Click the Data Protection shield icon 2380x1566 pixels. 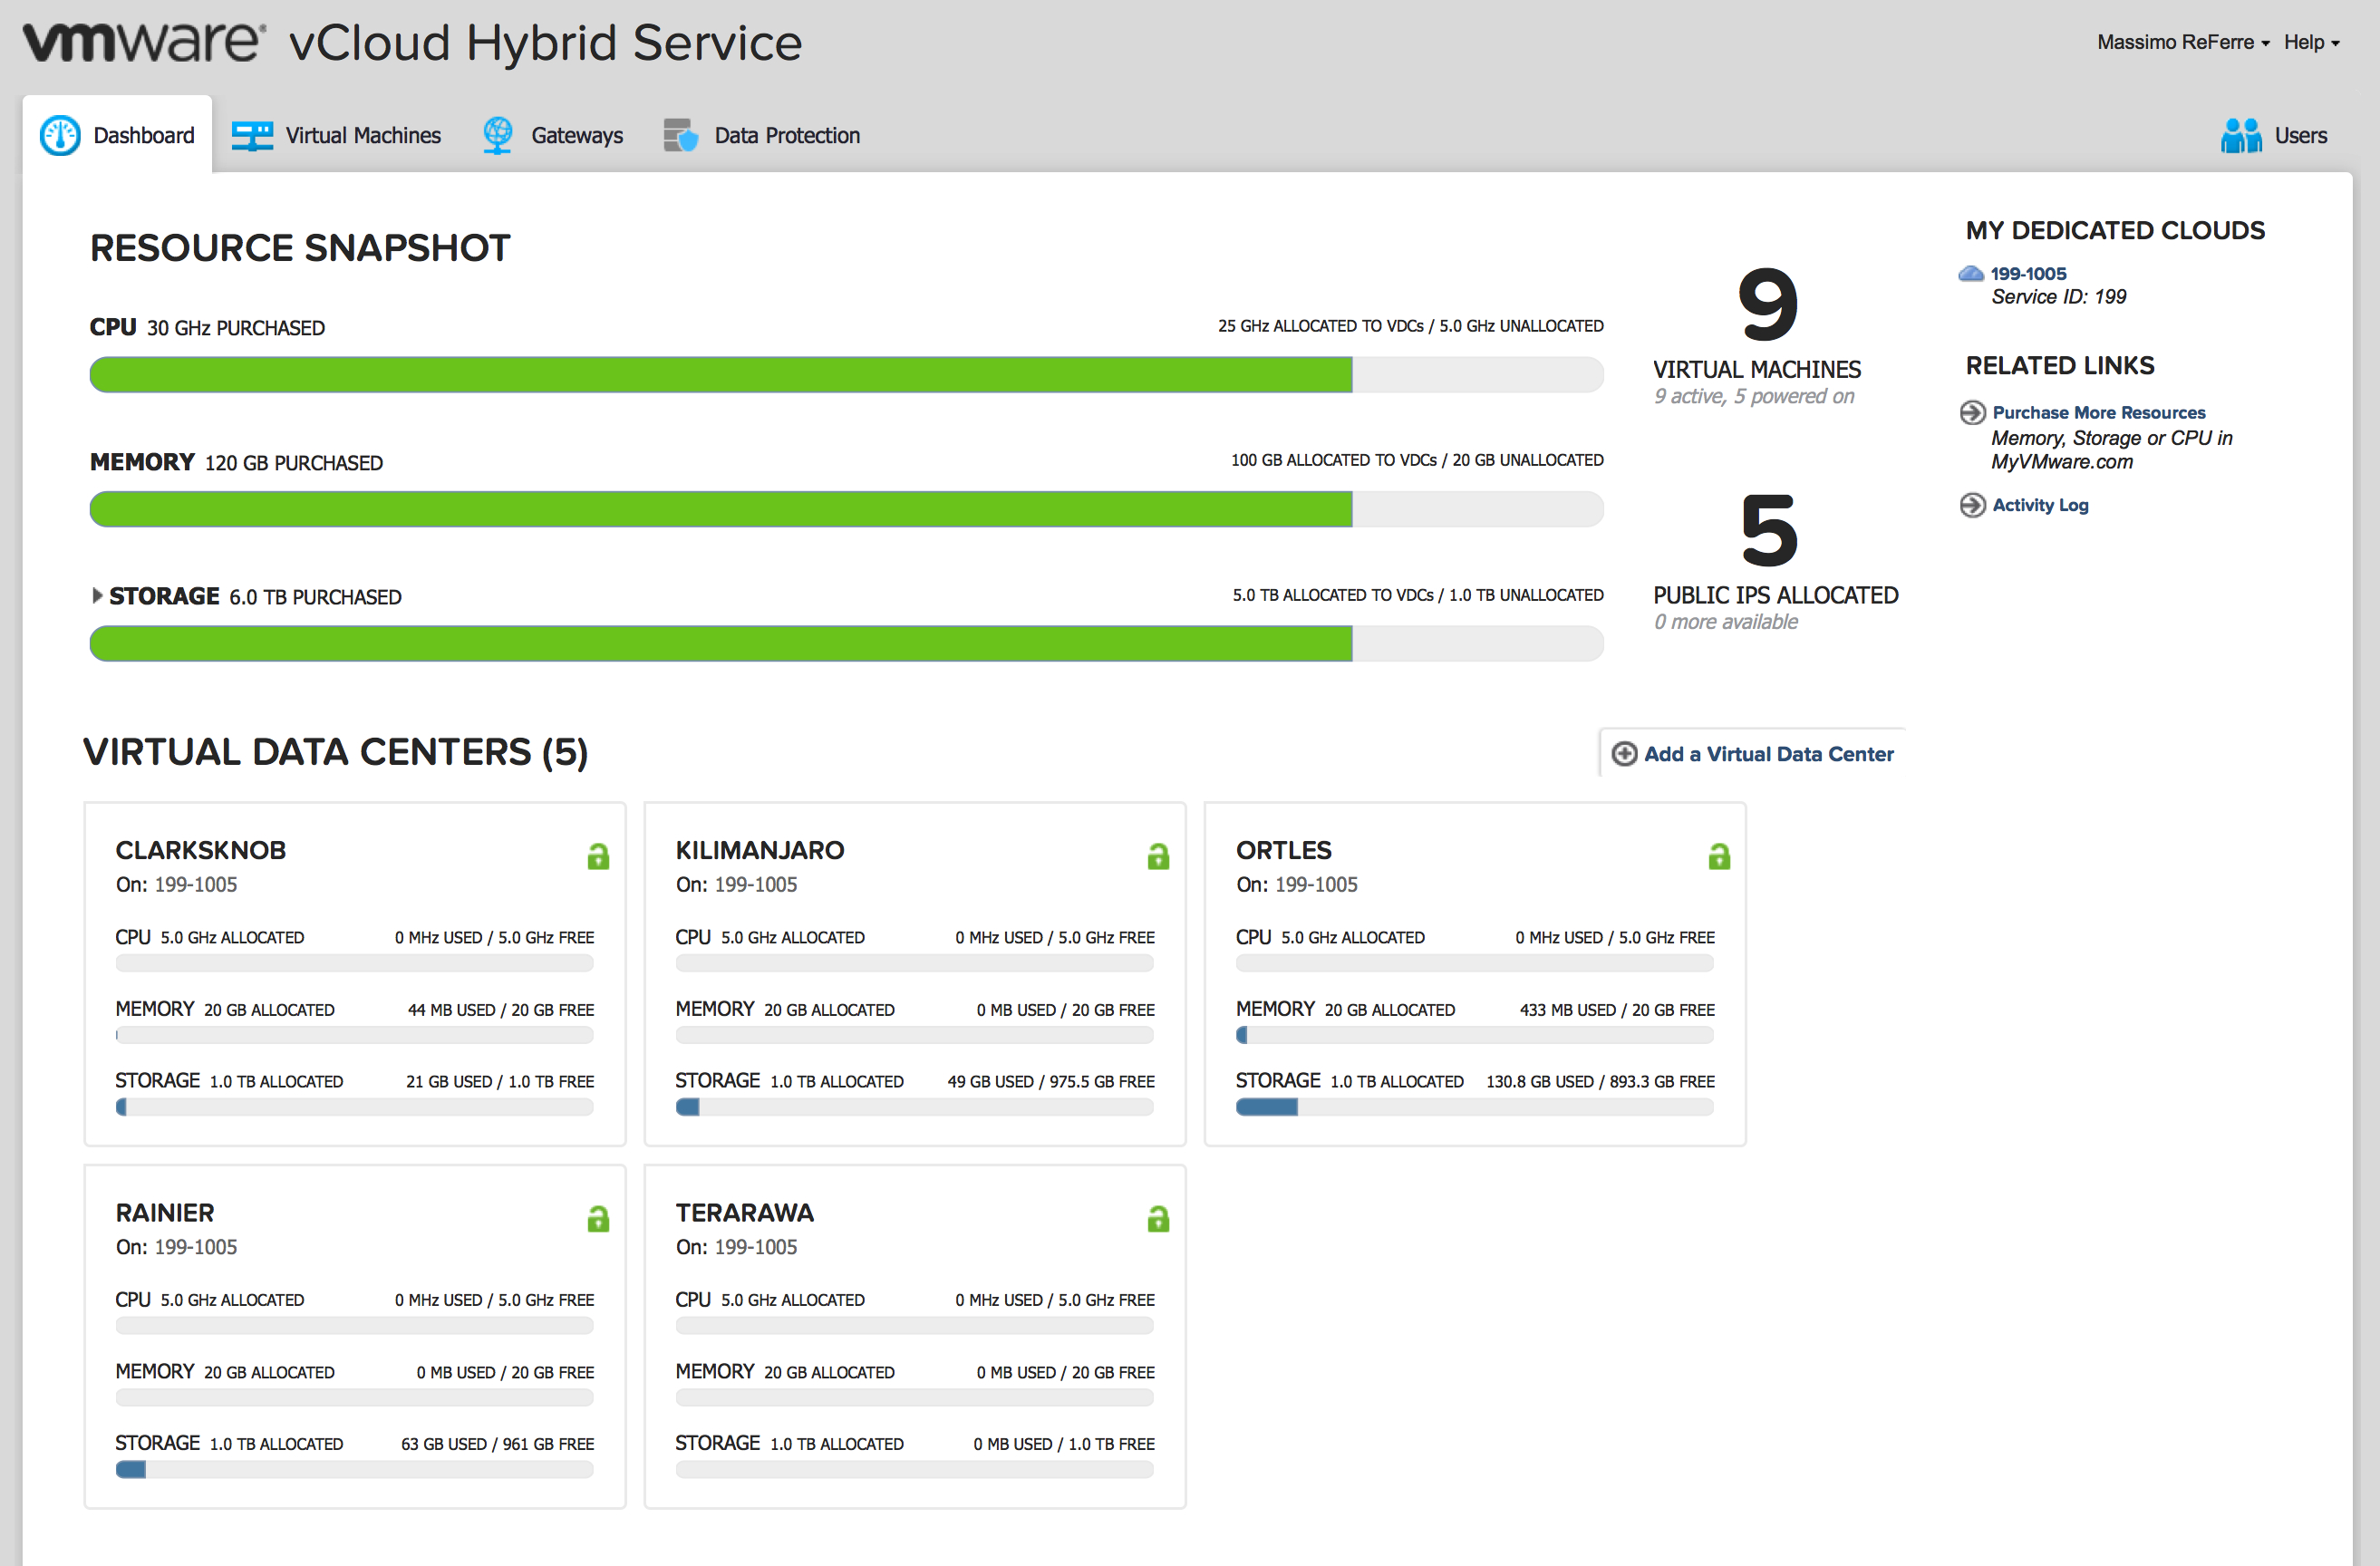click(681, 135)
